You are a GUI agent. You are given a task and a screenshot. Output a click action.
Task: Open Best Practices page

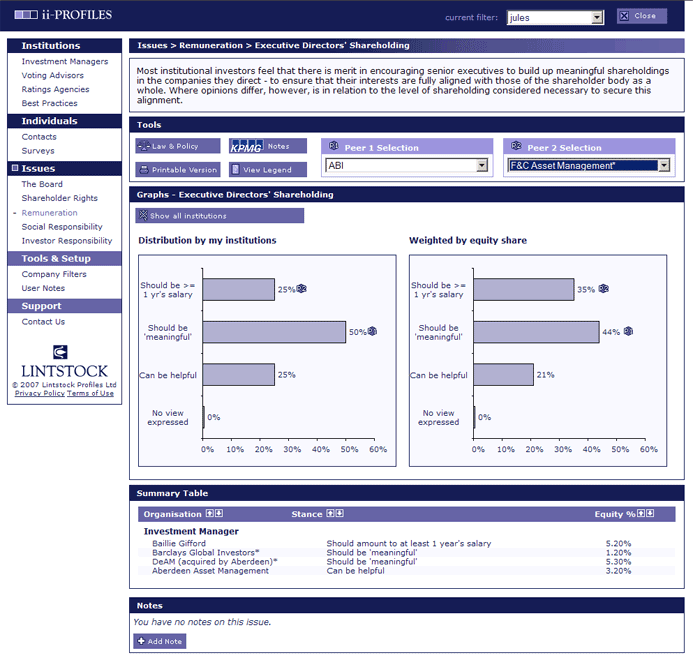[x=50, y=103]
